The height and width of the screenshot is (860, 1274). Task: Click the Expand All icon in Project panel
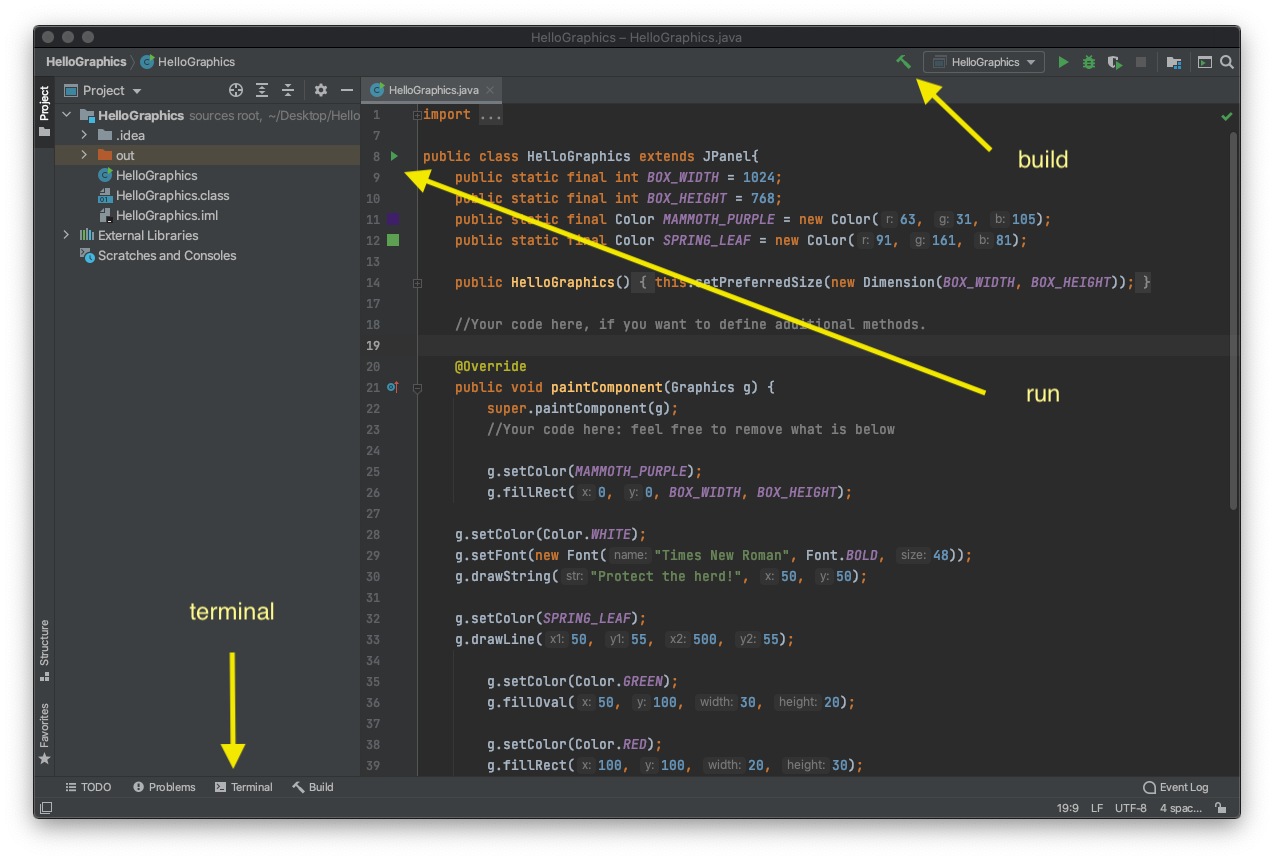point(262,90)
